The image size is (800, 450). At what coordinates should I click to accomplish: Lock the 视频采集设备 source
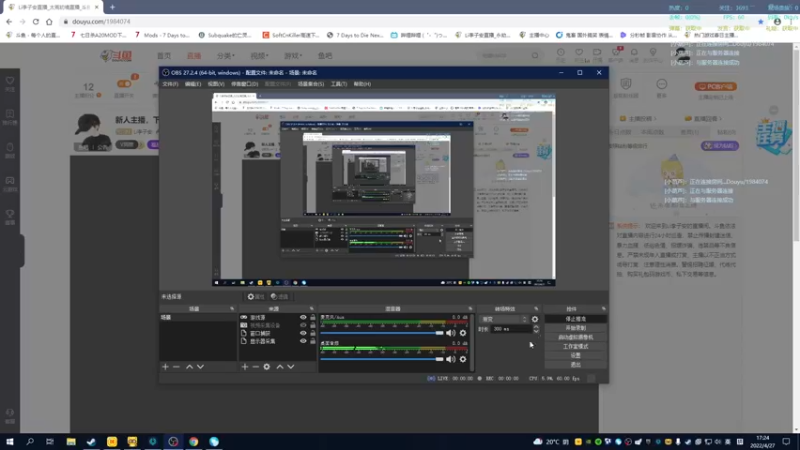pos(313,325)
